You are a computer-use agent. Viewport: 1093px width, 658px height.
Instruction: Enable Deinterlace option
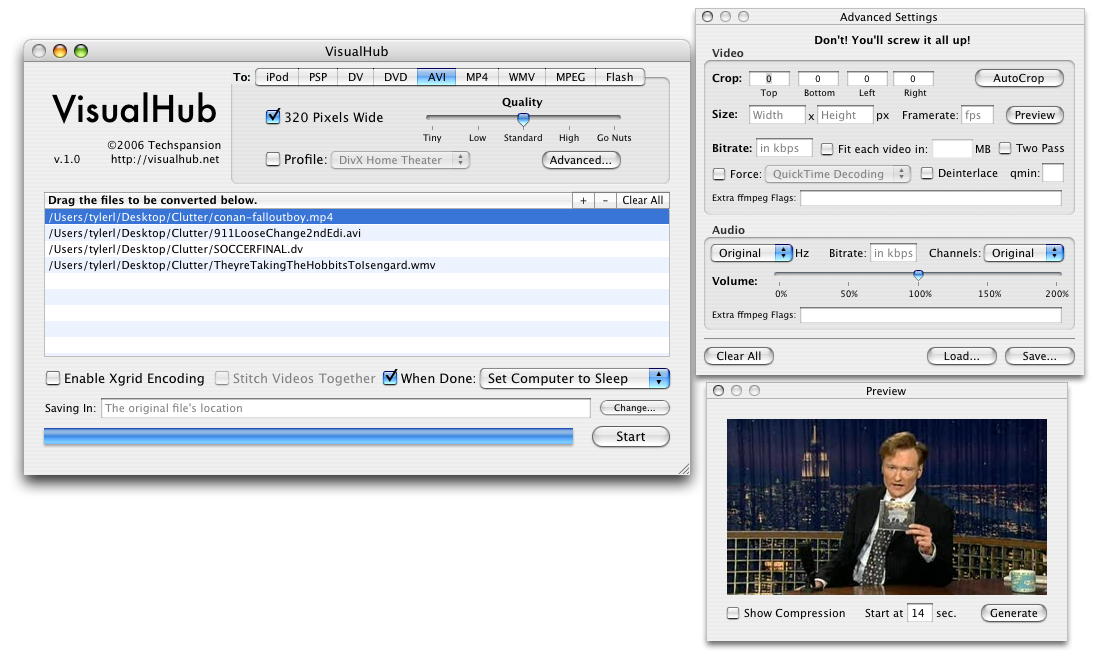pos(927,173)
